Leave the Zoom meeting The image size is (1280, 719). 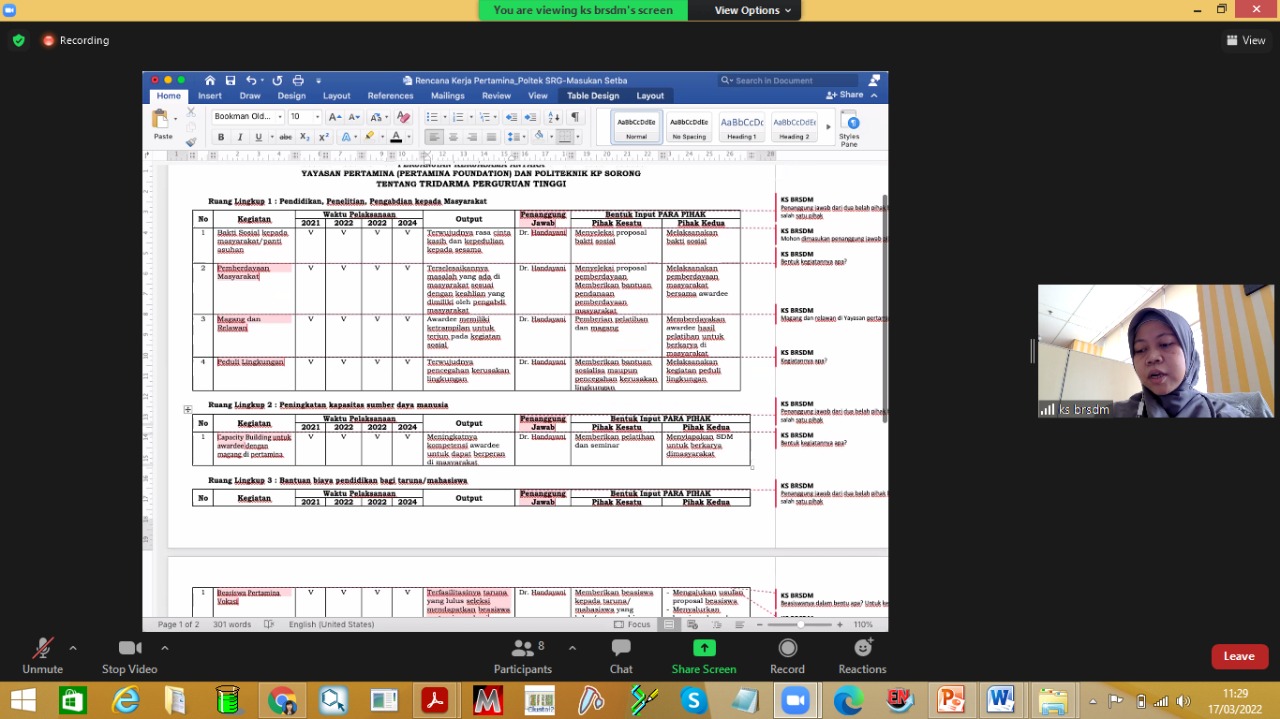point(1238,656)
